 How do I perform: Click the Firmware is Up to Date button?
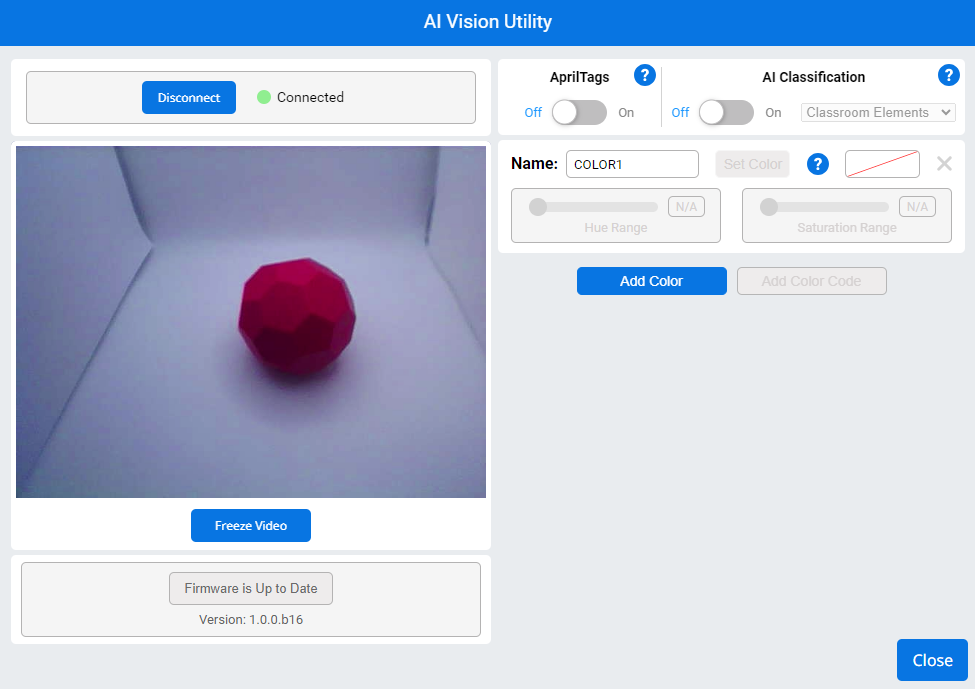tap(250, 588)
